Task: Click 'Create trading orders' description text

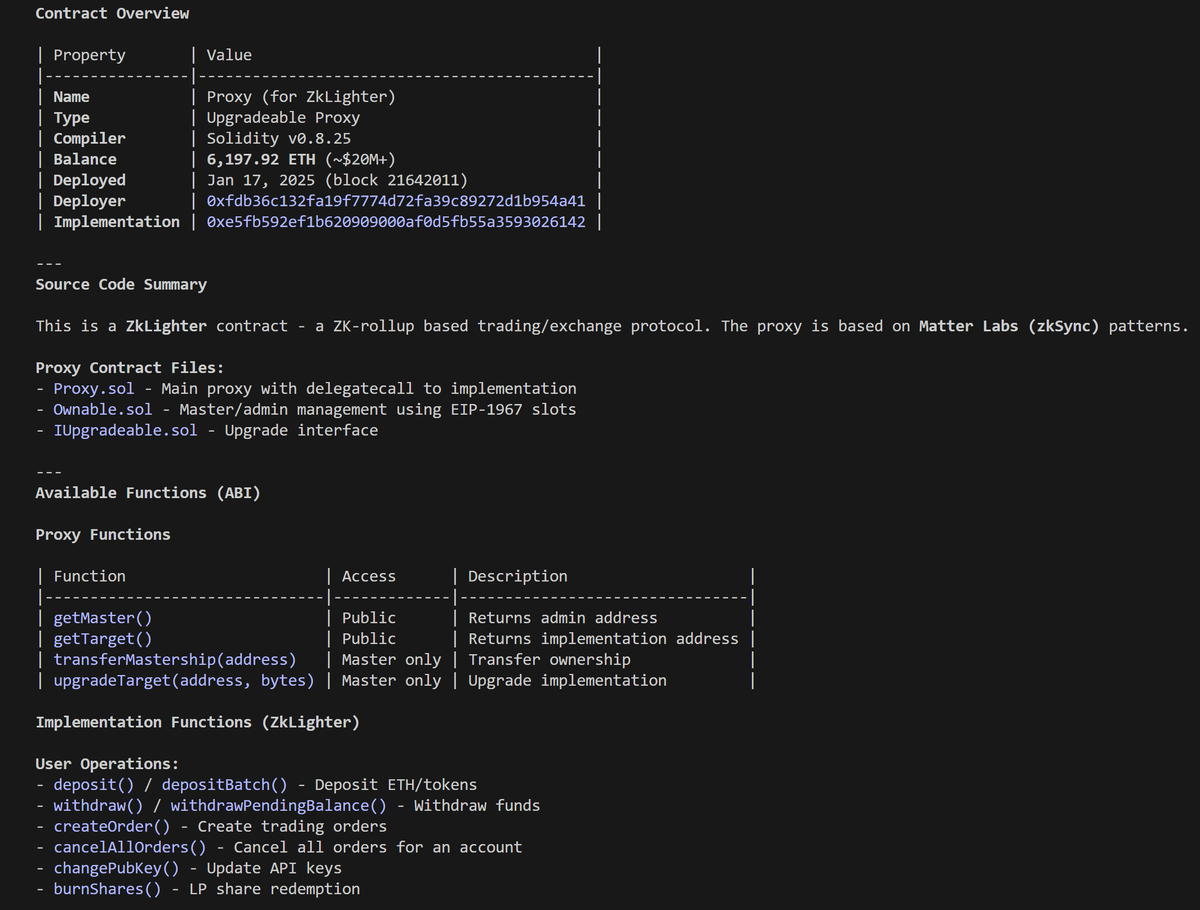Action: pyautogui.click(x=292, y=826)
